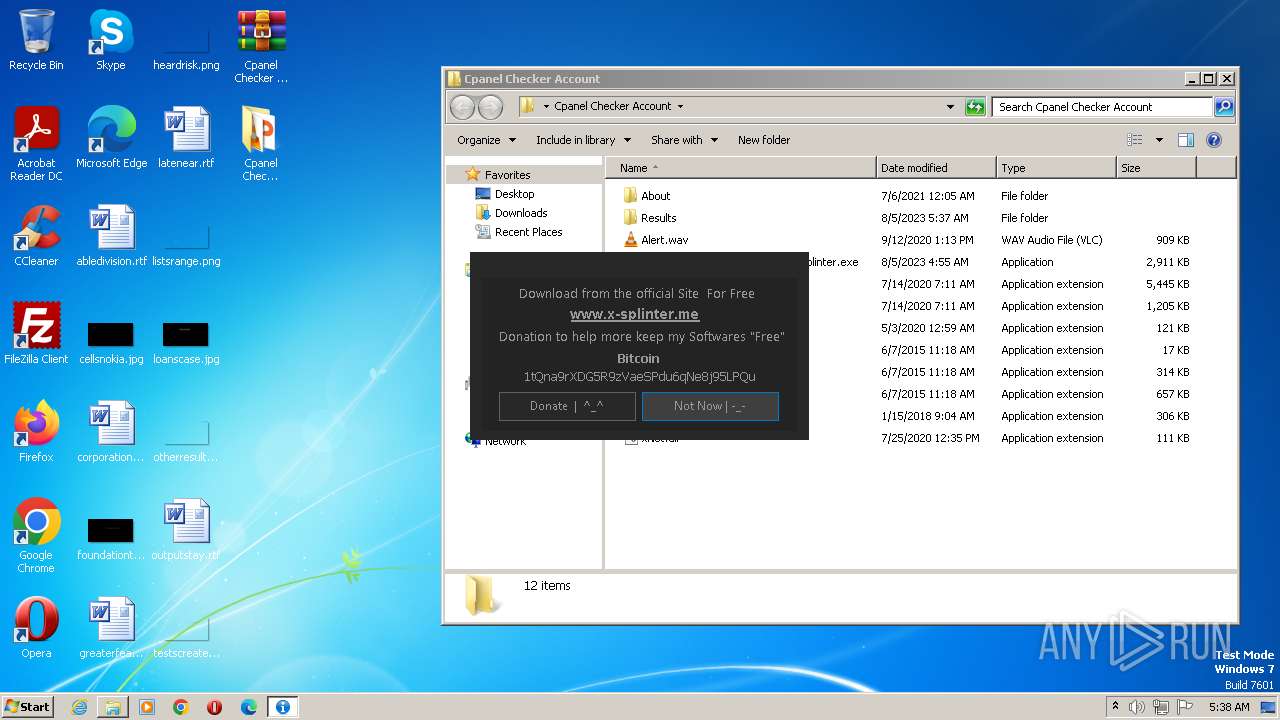Click the Show desktop button on taskbar
The width and height of the screenshot is (1280, 720).
click(1269, 707)
